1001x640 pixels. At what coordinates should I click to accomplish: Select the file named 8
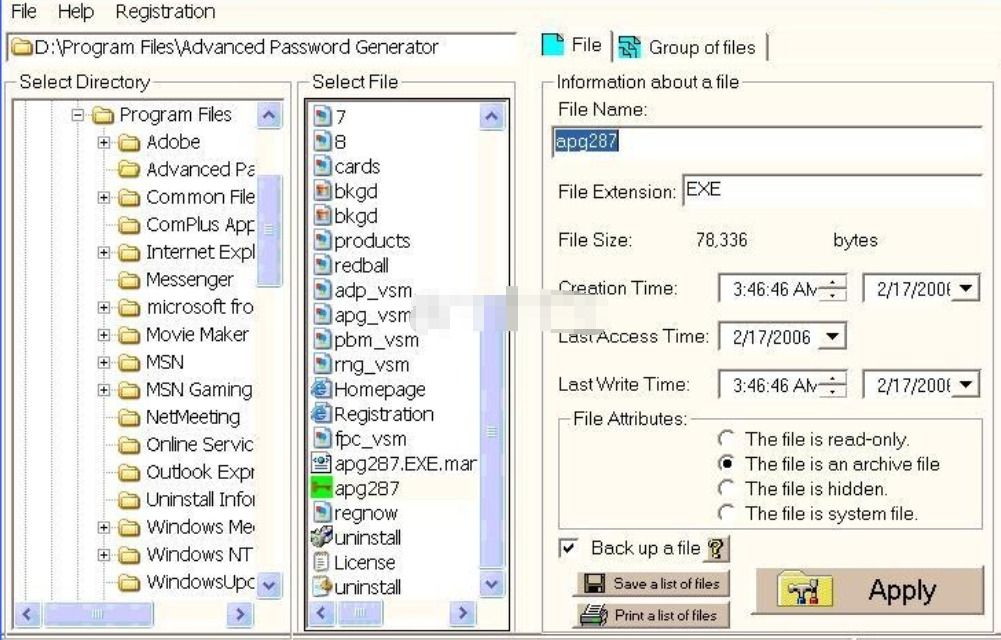click(x=331, y=142)
